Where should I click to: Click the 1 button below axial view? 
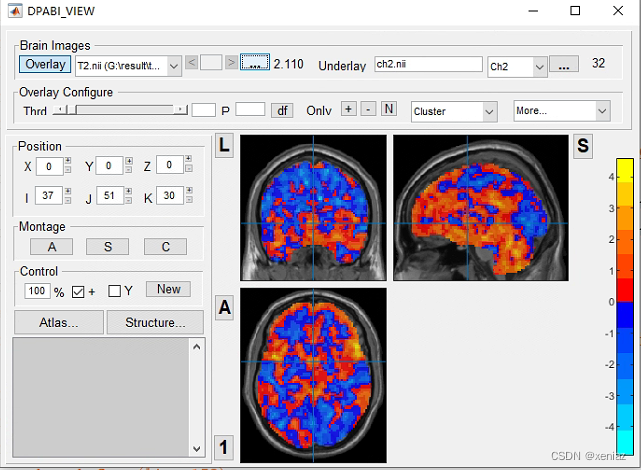click(x=224, y=448)
